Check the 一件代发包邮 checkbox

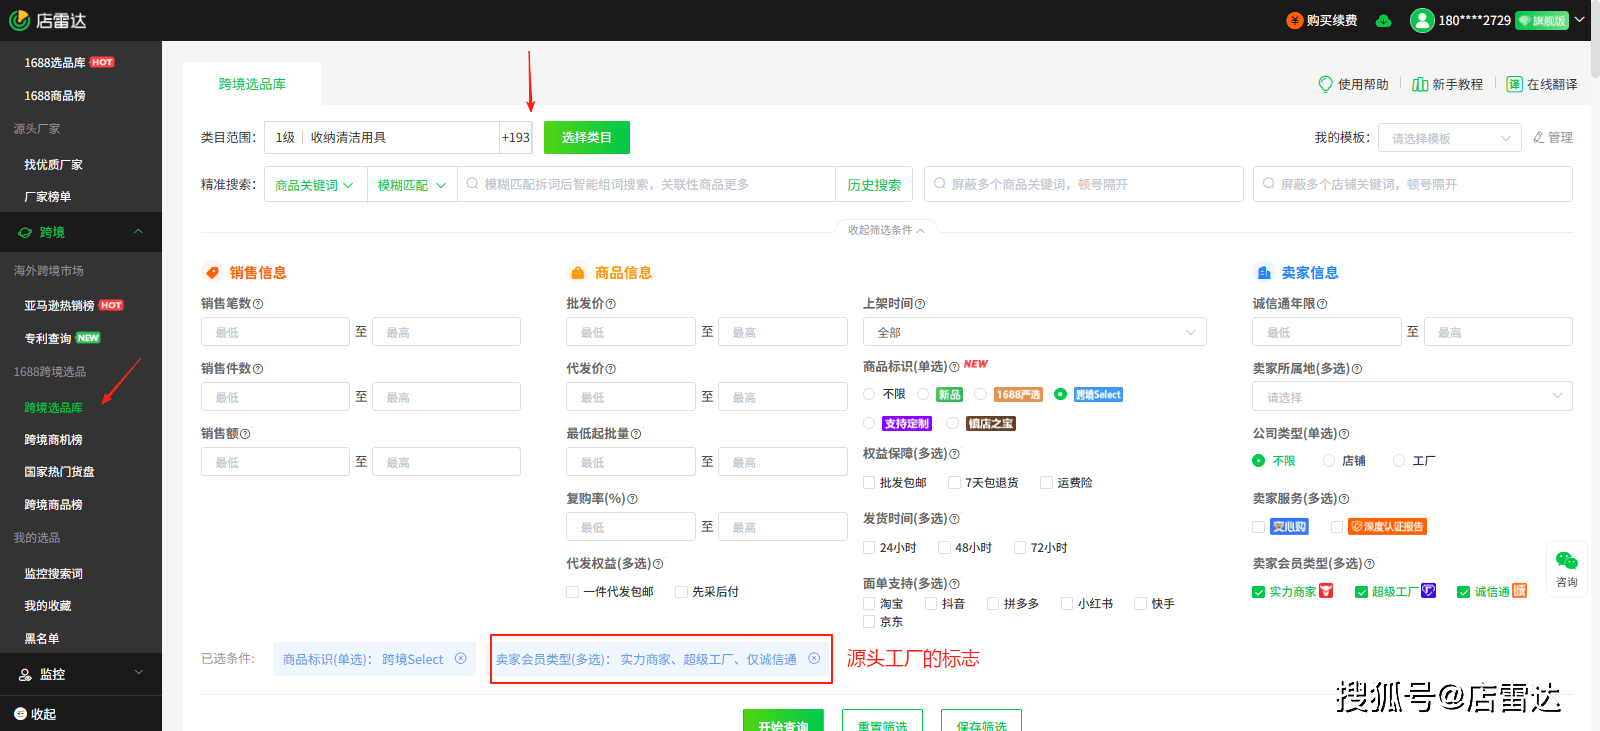tap(572, 592)
